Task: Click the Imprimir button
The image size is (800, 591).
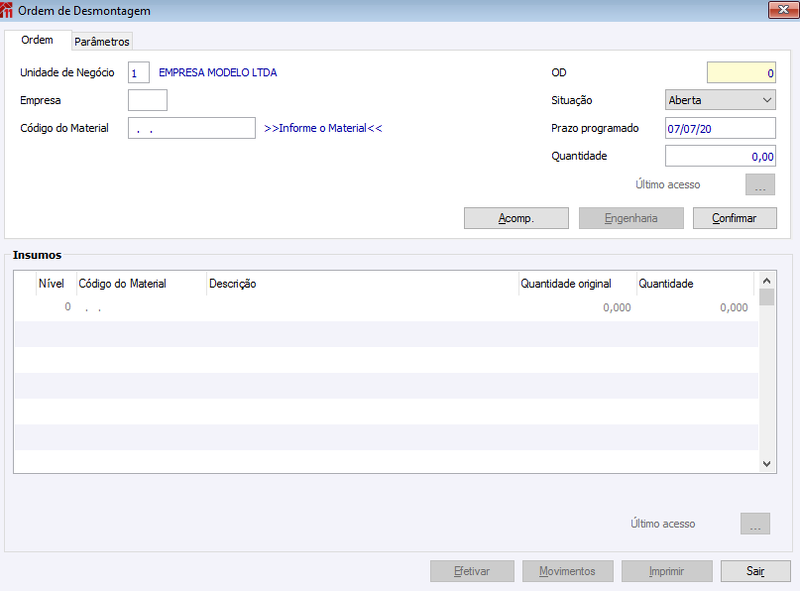Action: (x=666, y=571)
